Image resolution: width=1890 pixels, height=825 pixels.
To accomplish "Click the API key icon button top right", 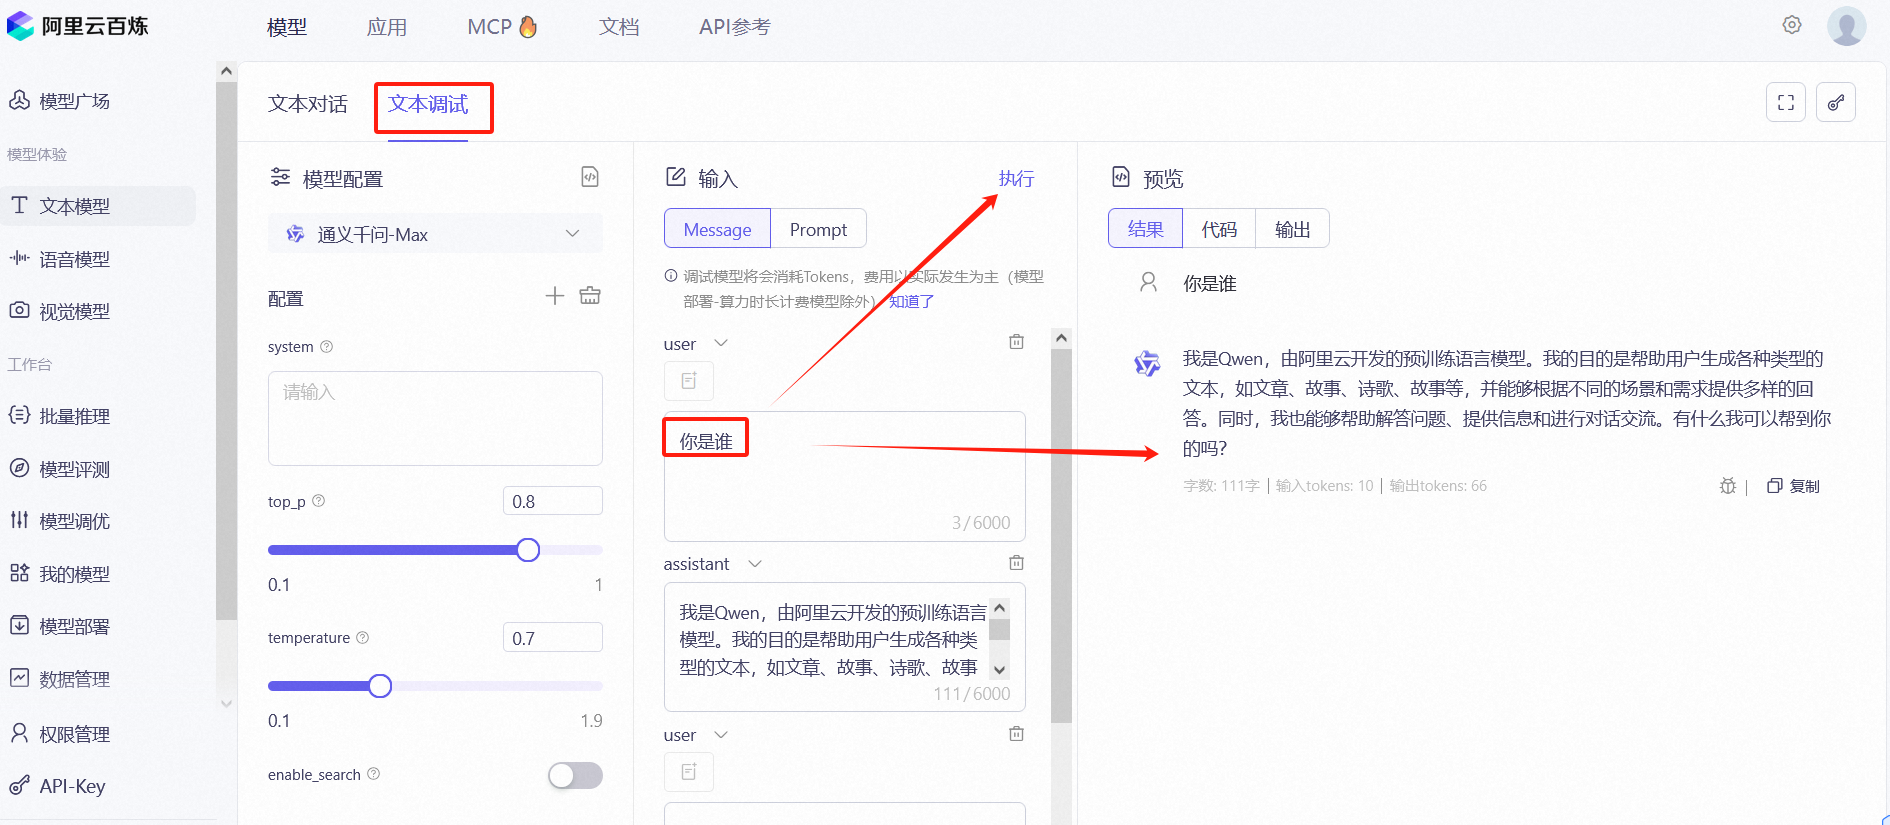I will point(1836,102).
